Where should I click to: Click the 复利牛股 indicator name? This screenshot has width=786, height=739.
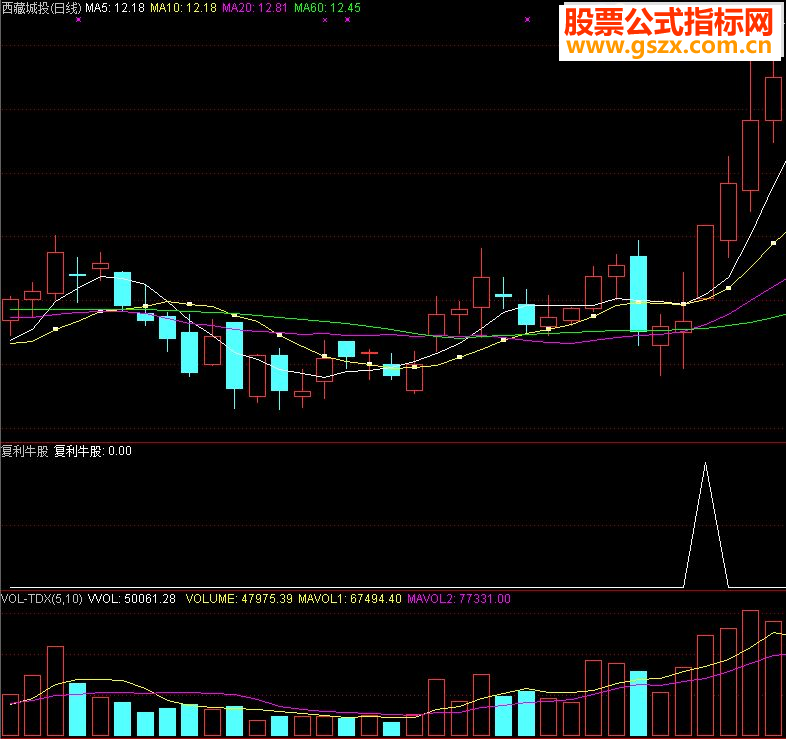[x=25, y=451]
